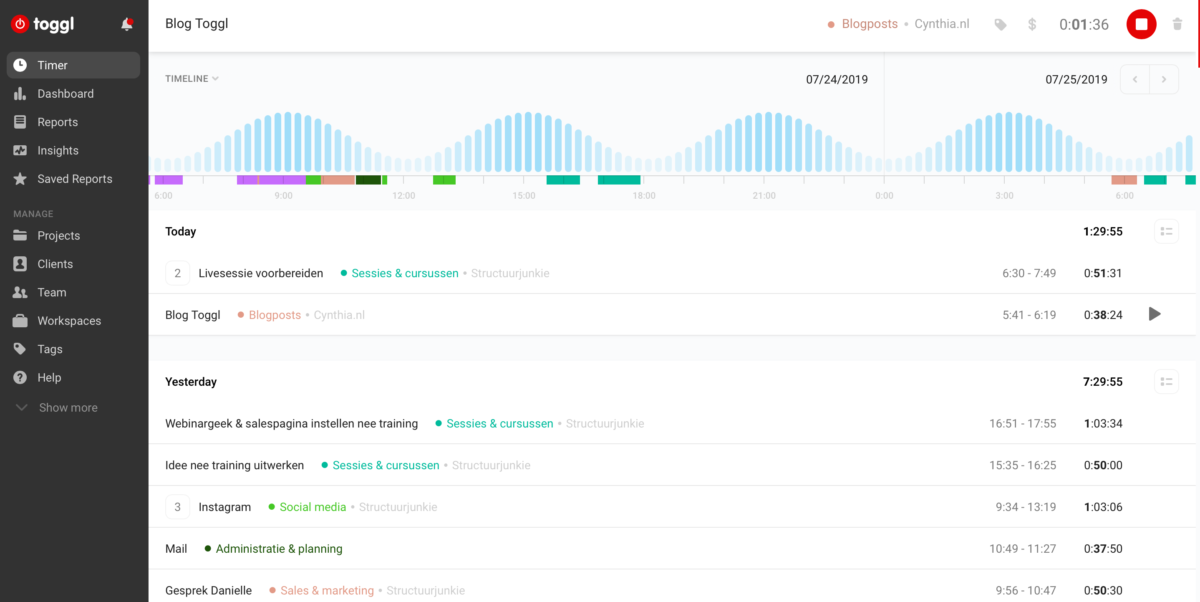Go to Reports page
Screen dimensions: 1200x602
(x=57, y=122)
